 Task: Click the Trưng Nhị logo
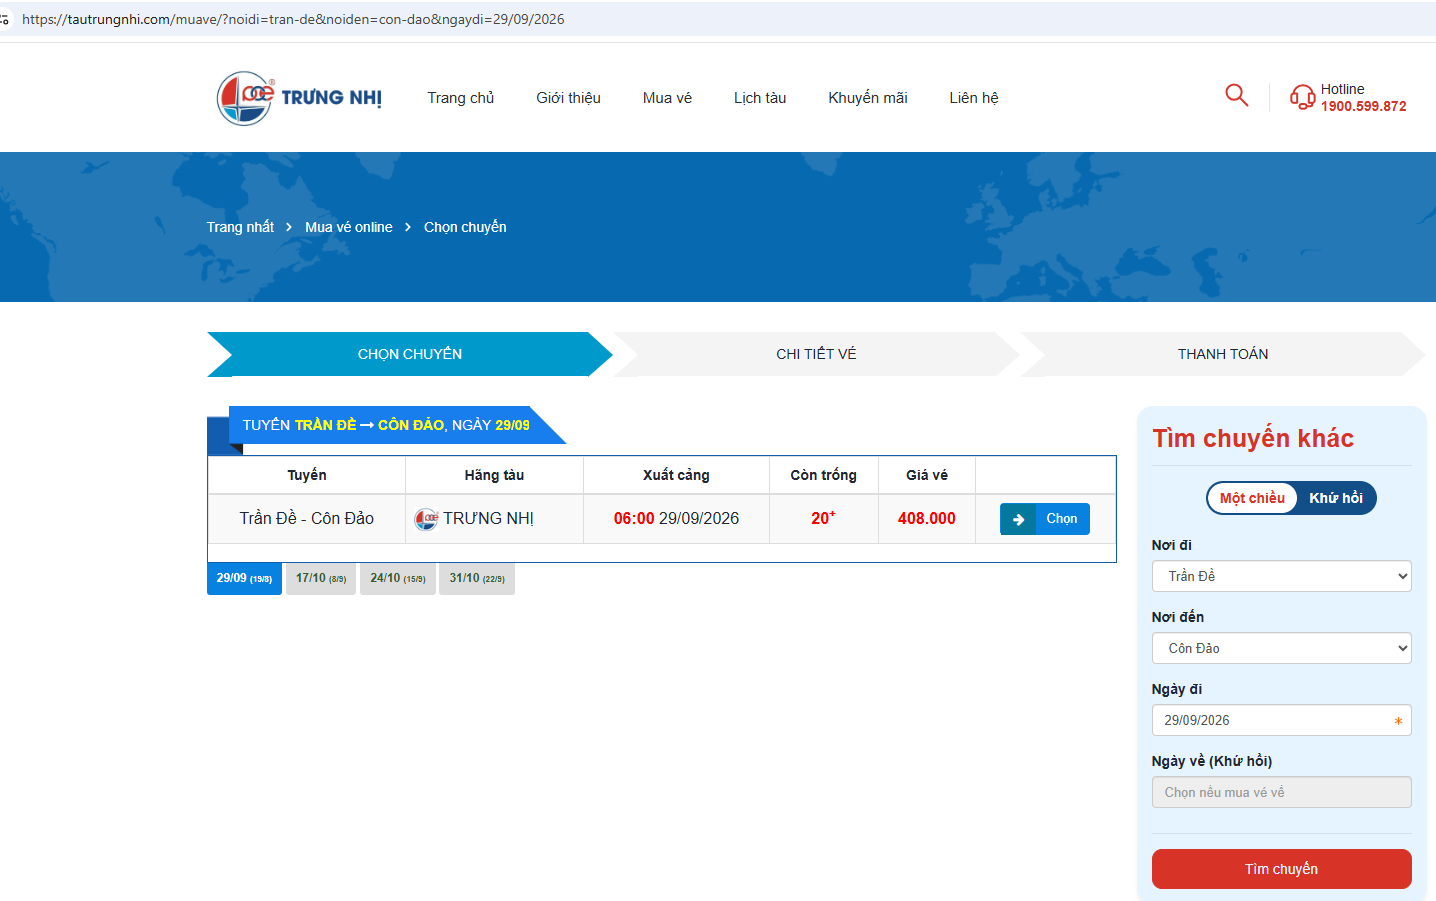point(299,98)
